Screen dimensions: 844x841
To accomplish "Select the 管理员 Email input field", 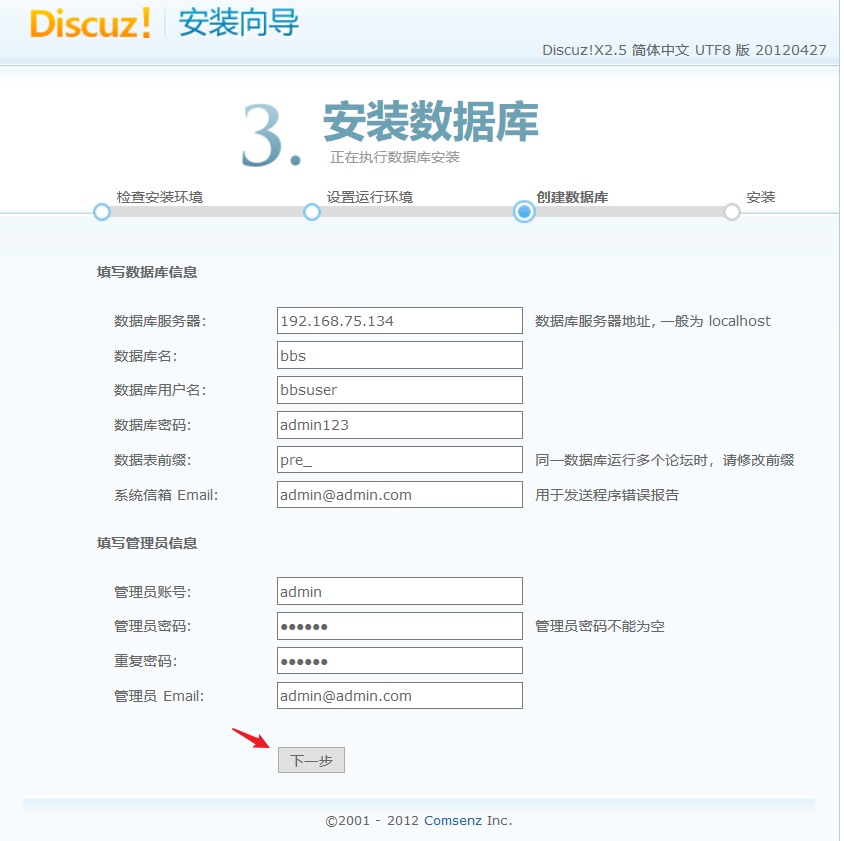I will click(399, 695).
